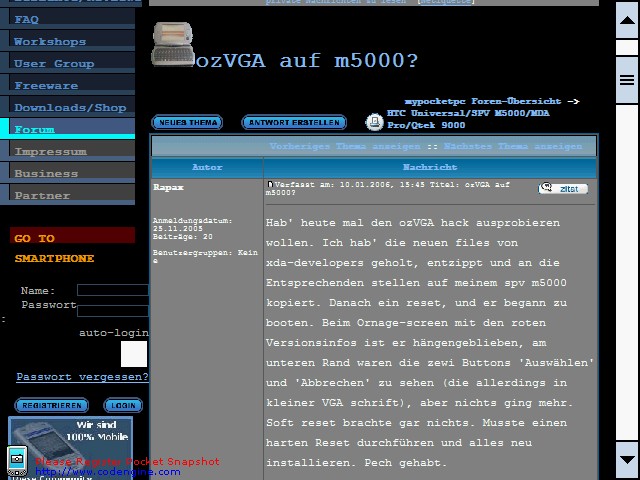This screenshot has width=640, height=480.
Task: Click the LOGIN button
Action: pyautogui.click(x=123, y=405)
